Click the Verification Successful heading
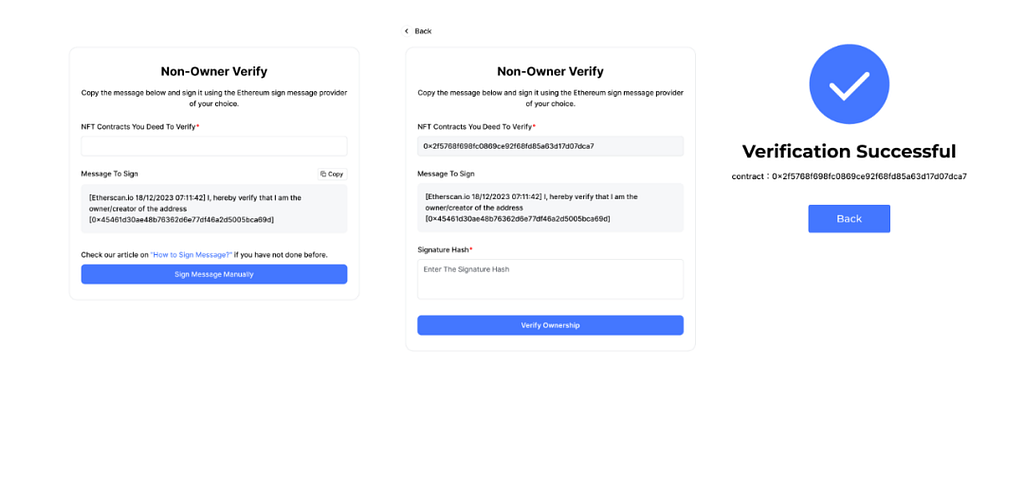Screen dimensions: 1024x495 tap(849, 152)
